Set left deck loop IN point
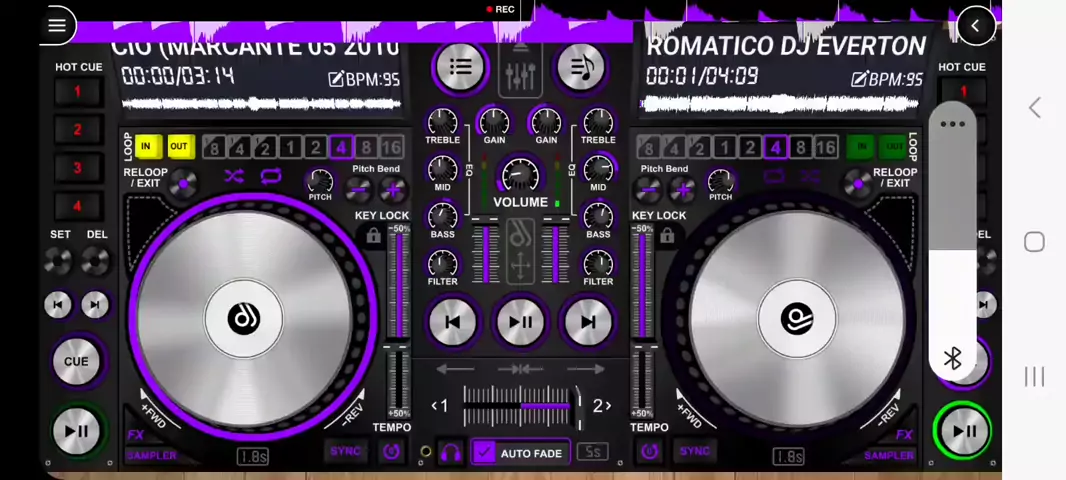Image resolution: width=1066 pixels, height=480 pixels. (146, 147)
